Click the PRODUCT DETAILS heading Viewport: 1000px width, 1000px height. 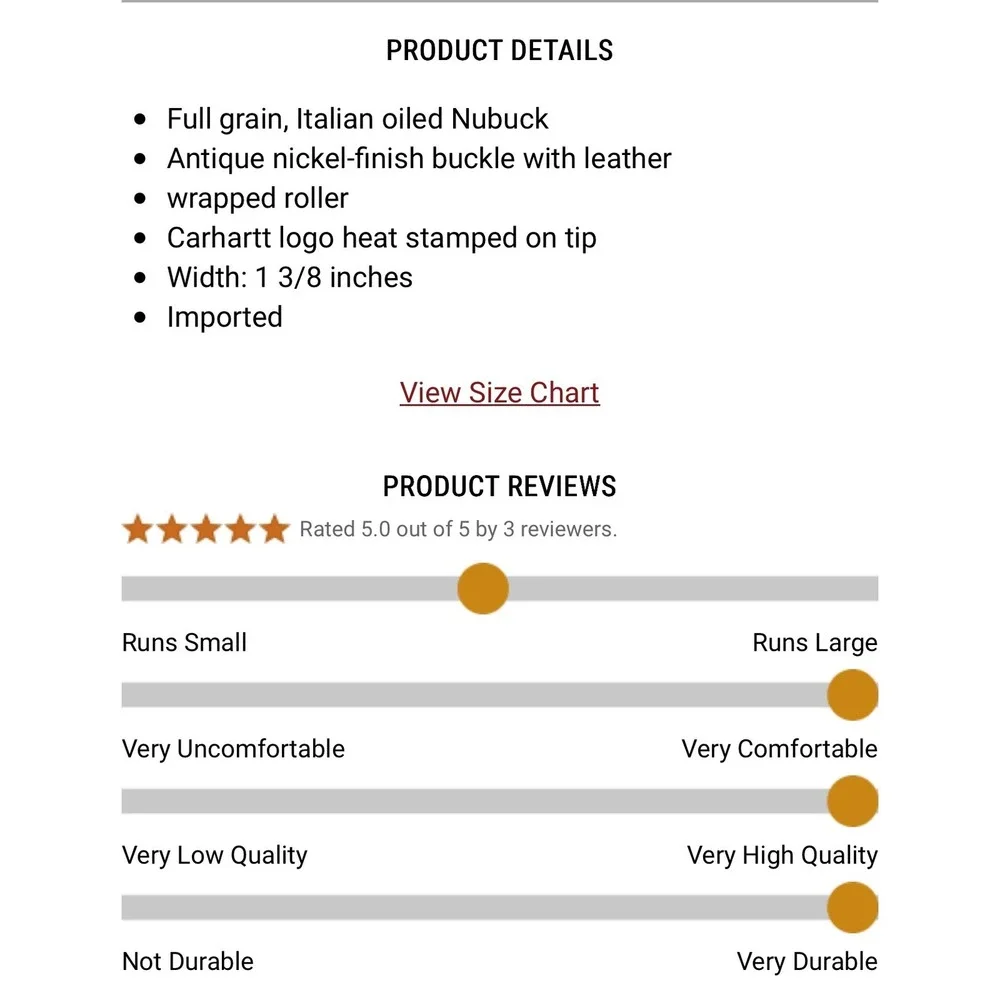[499, 50]
